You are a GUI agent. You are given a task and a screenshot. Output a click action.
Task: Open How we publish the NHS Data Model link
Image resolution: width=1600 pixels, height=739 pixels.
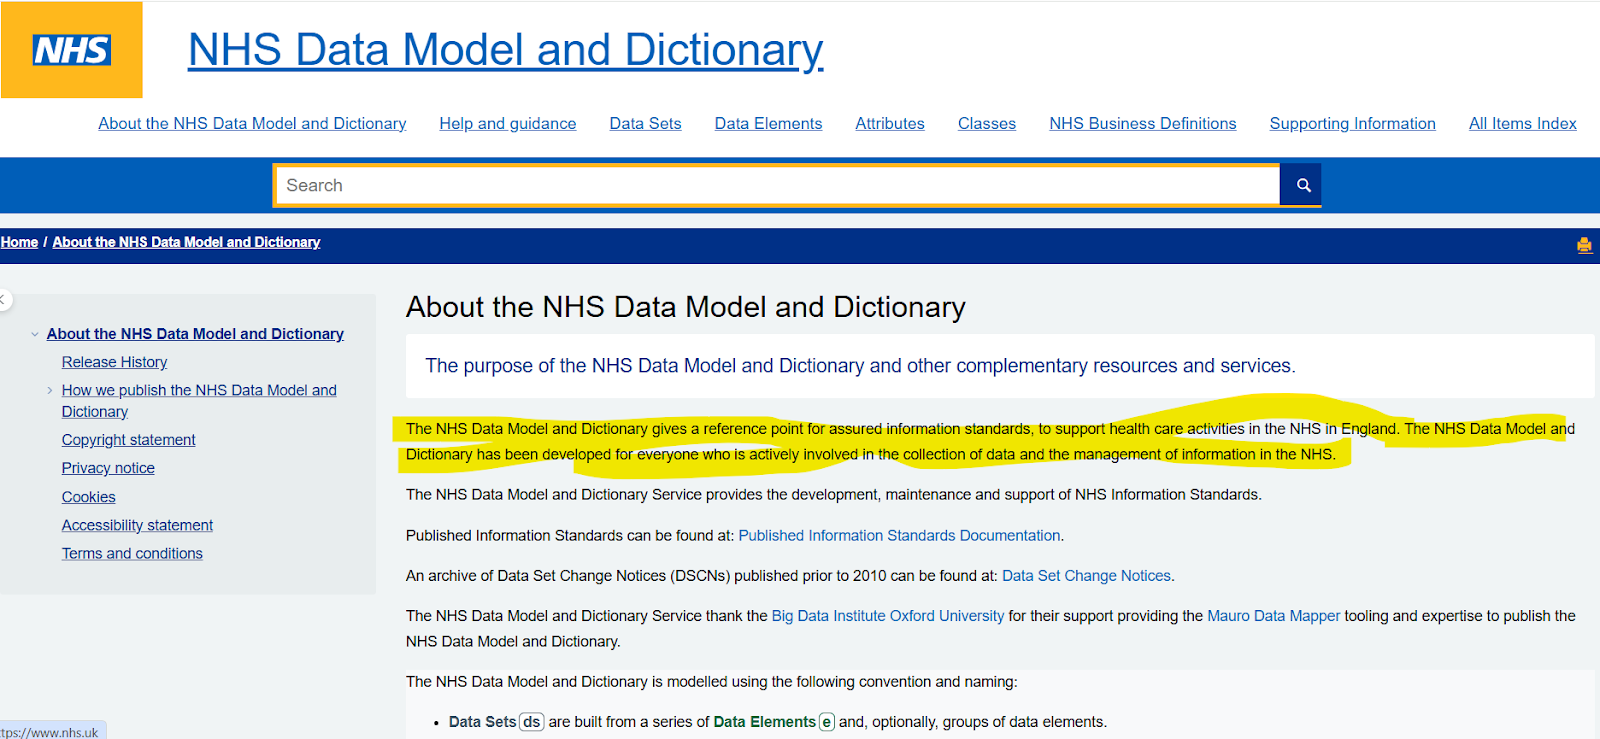[x=199, y=401]
